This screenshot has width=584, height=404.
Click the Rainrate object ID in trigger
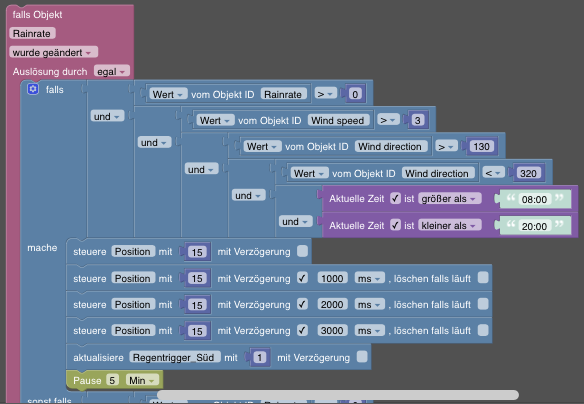[32, 33]
